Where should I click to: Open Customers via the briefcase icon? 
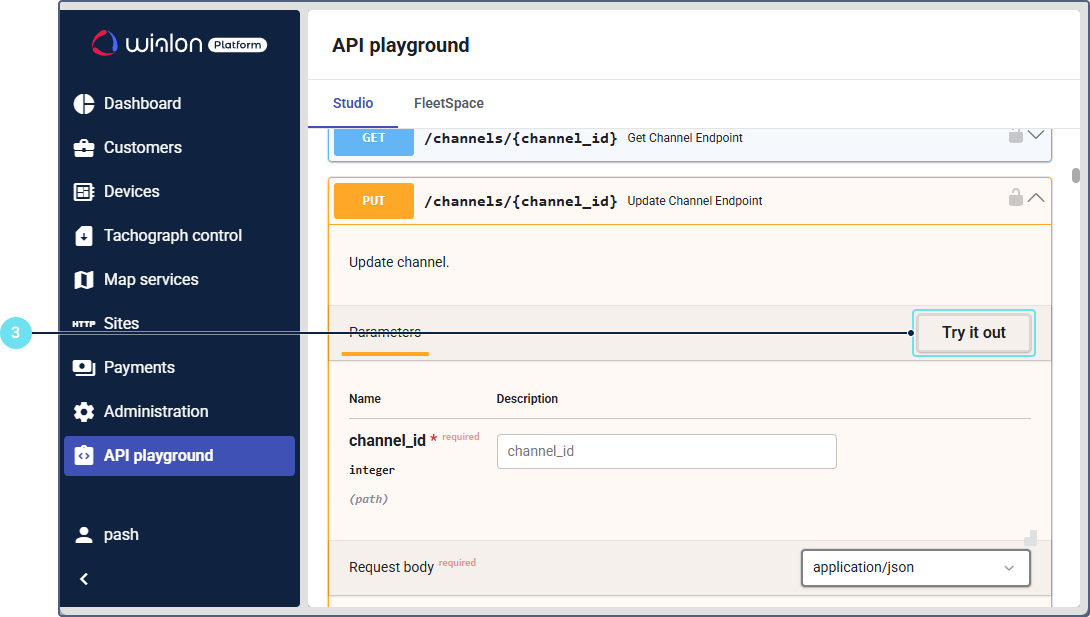pos(84,148)
